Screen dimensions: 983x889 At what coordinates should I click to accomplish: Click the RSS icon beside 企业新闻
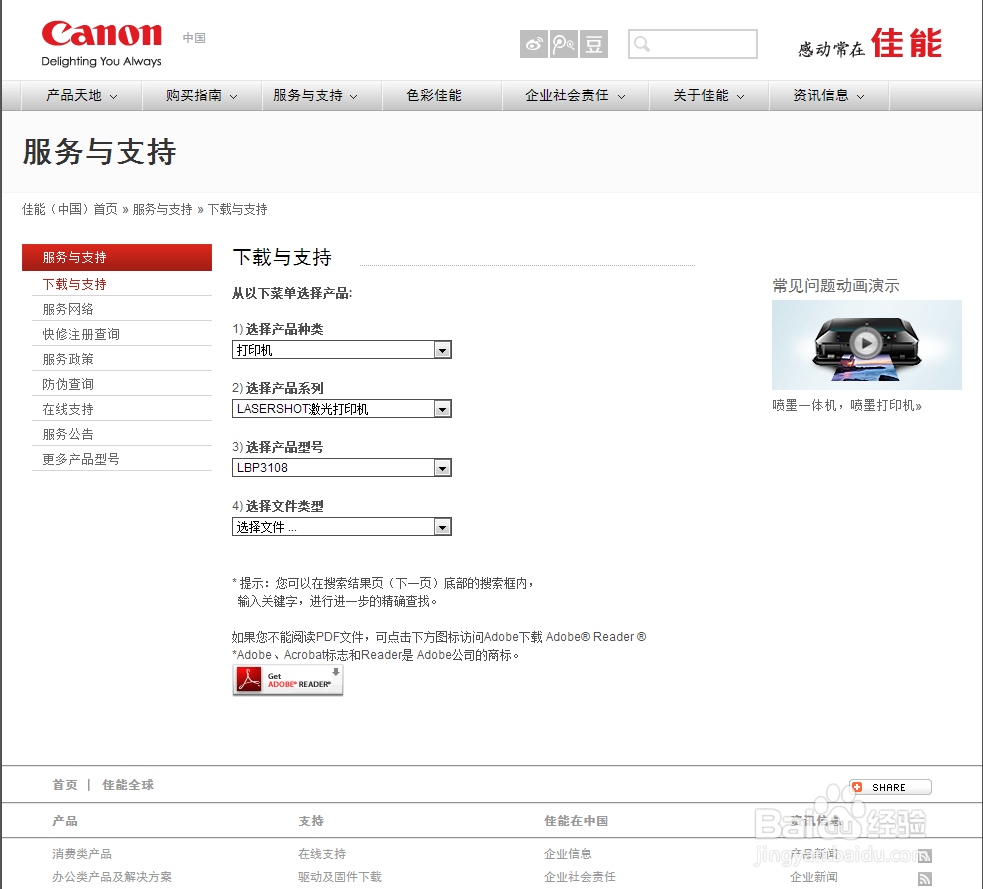[x=925, y=877]
